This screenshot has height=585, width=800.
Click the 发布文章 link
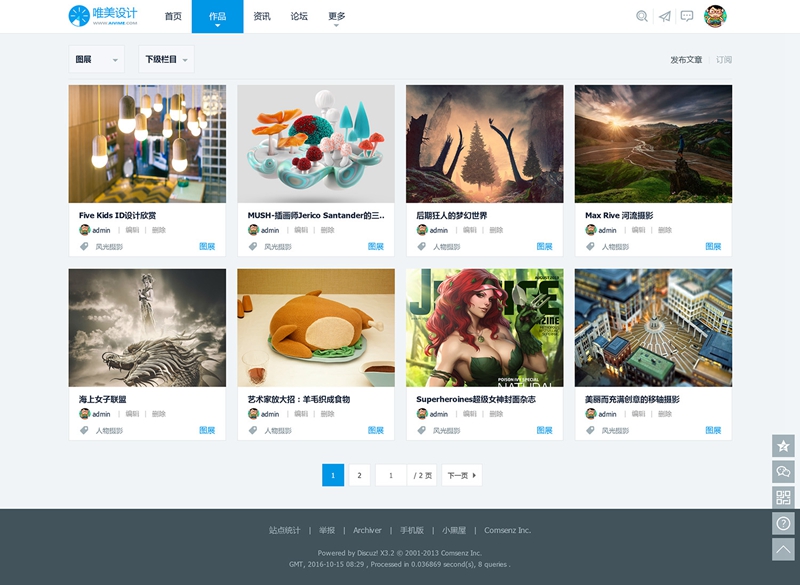(x=686, y=60)
